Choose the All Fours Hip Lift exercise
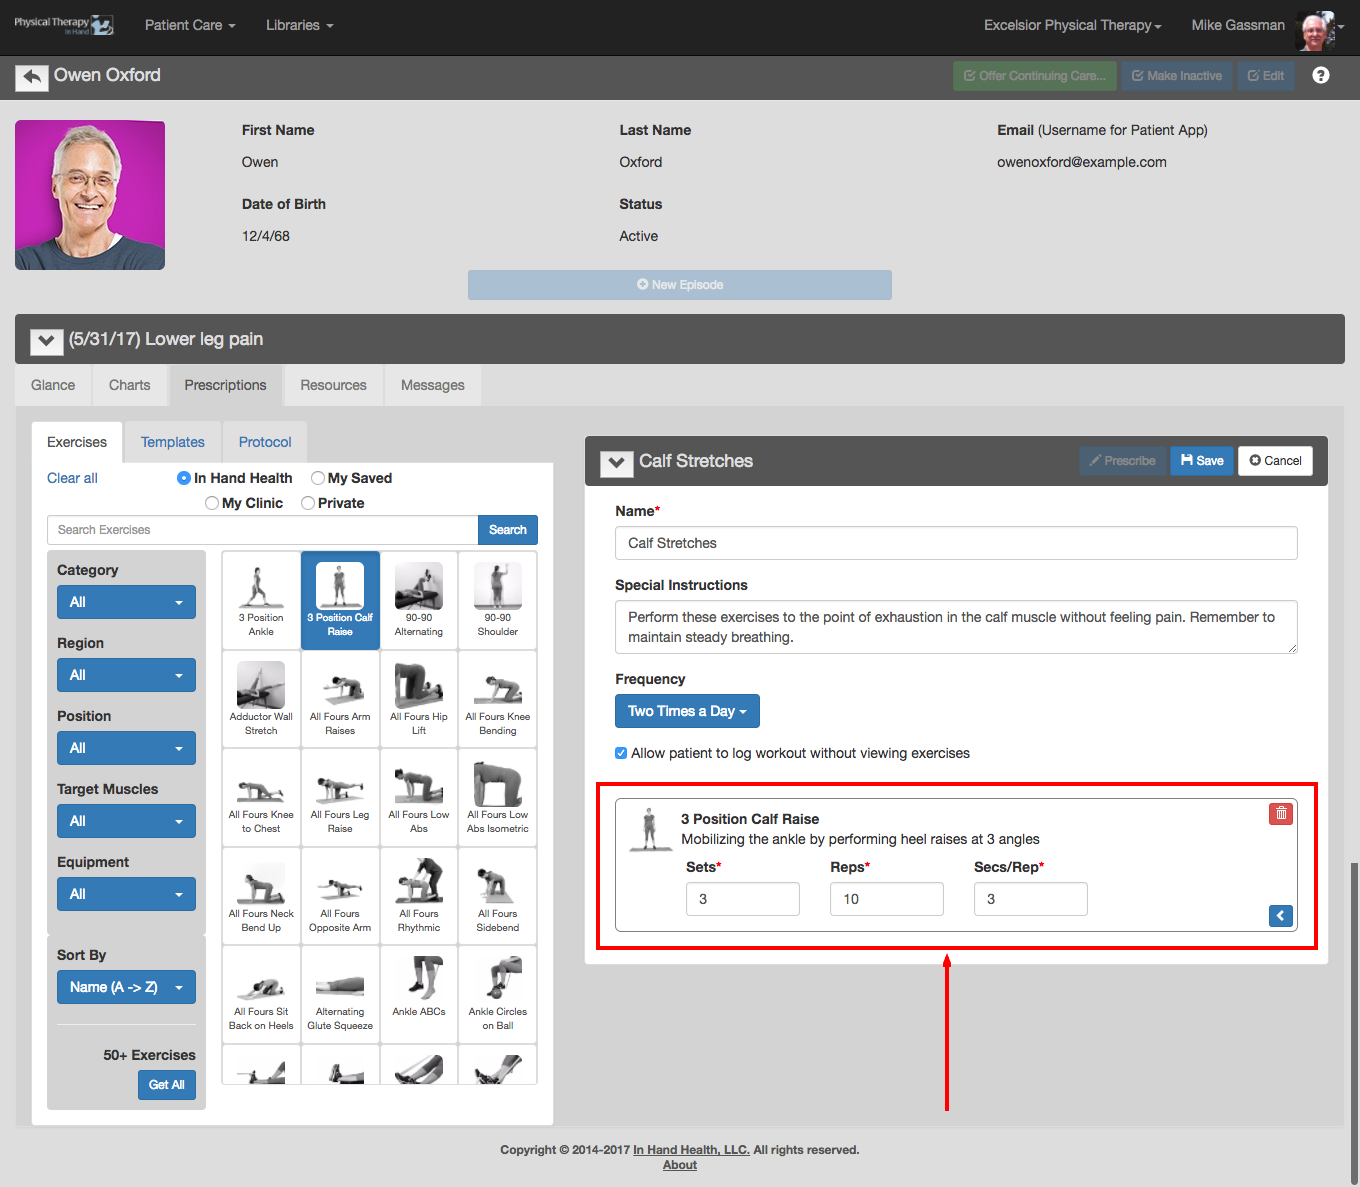Screen dimensions: 1360x1187 pos(419,698)
